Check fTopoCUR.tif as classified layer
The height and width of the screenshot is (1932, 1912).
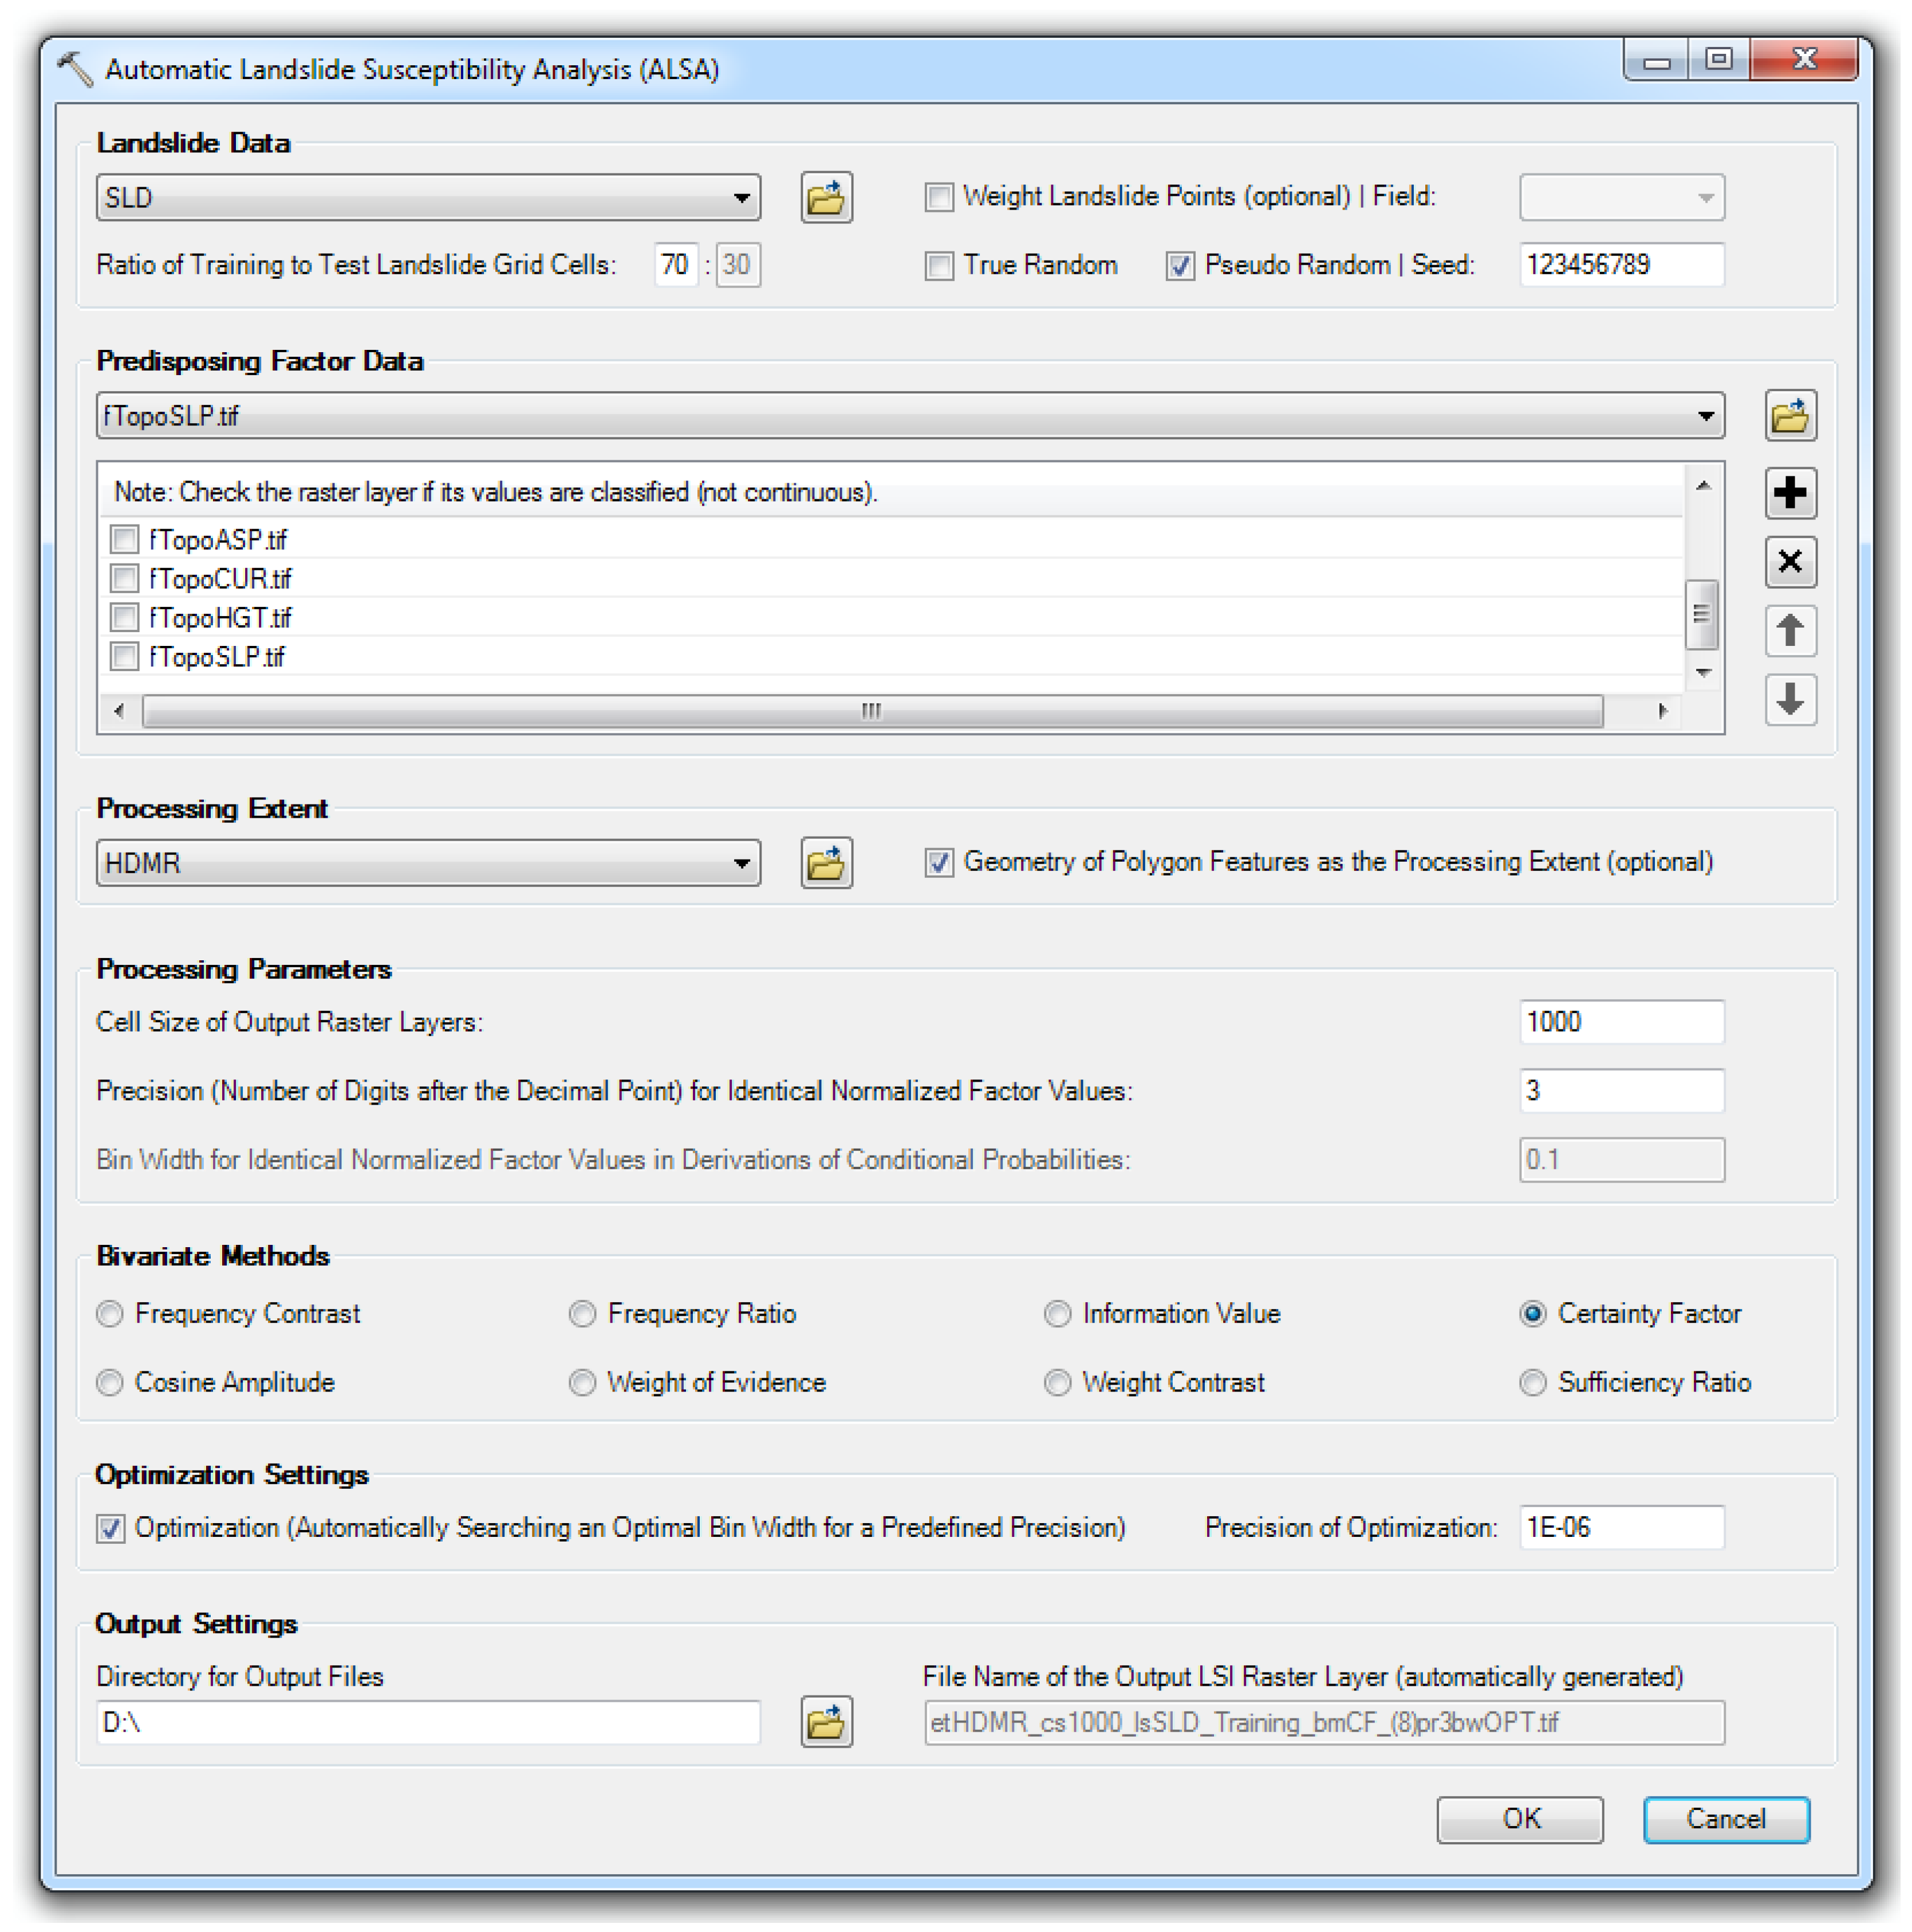click(124, 578)
